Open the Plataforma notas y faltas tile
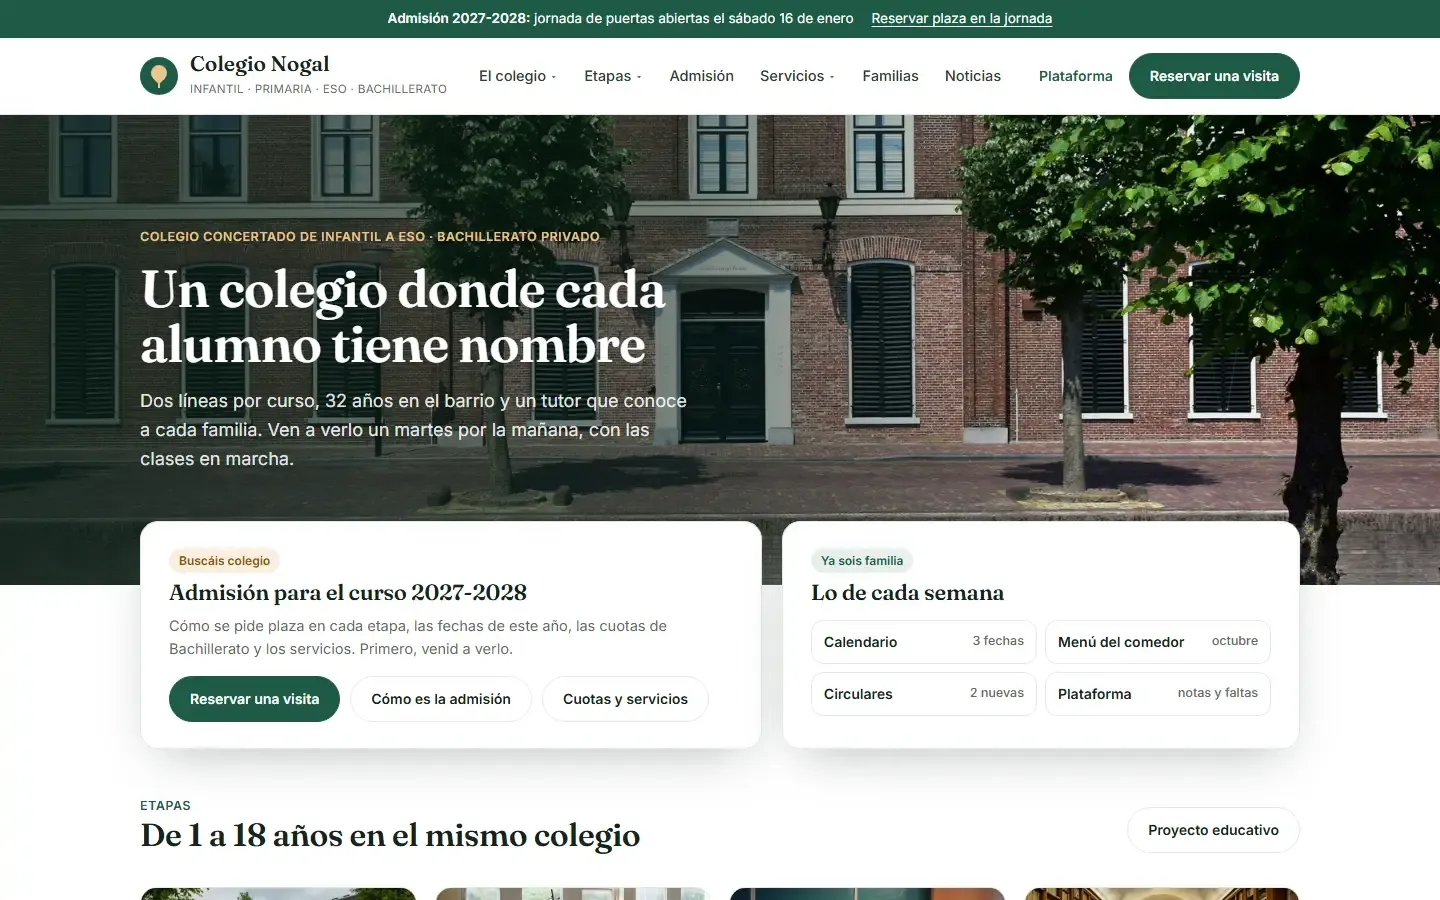Image resolution: width=1440 pixels, height=900 pixels. 1157,694
